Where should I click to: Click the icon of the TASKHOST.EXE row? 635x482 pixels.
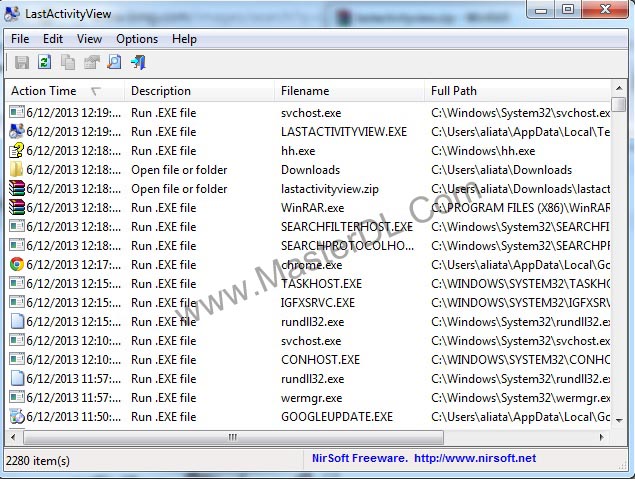[17, 283]
